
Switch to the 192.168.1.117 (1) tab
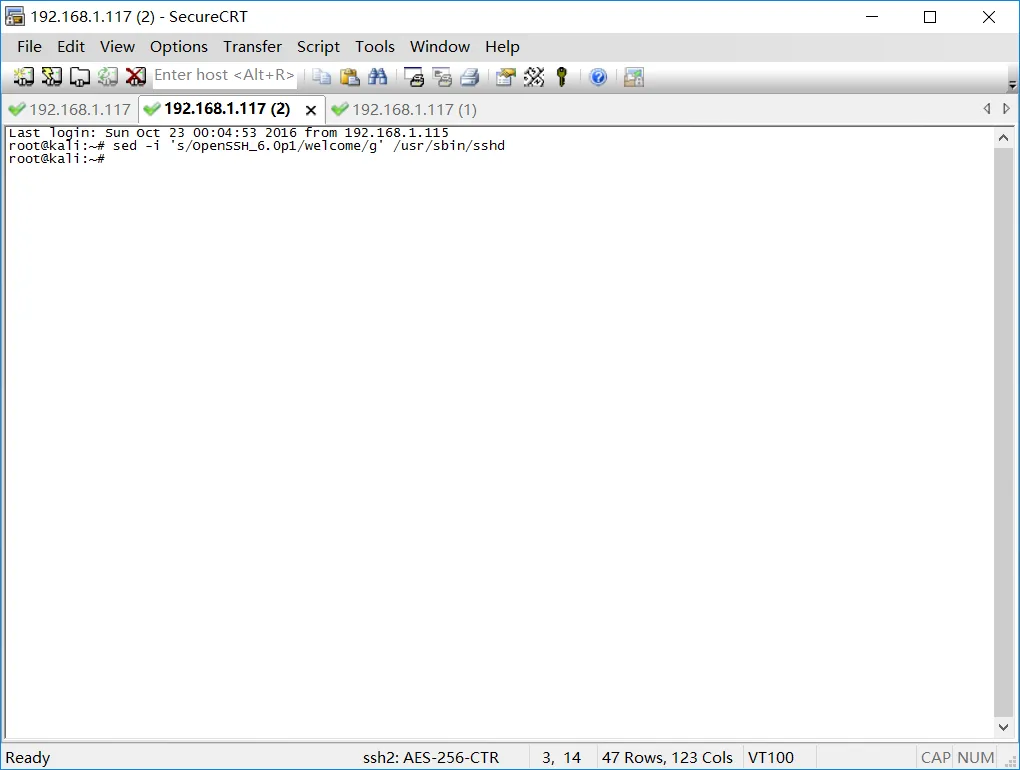(405, 109)
